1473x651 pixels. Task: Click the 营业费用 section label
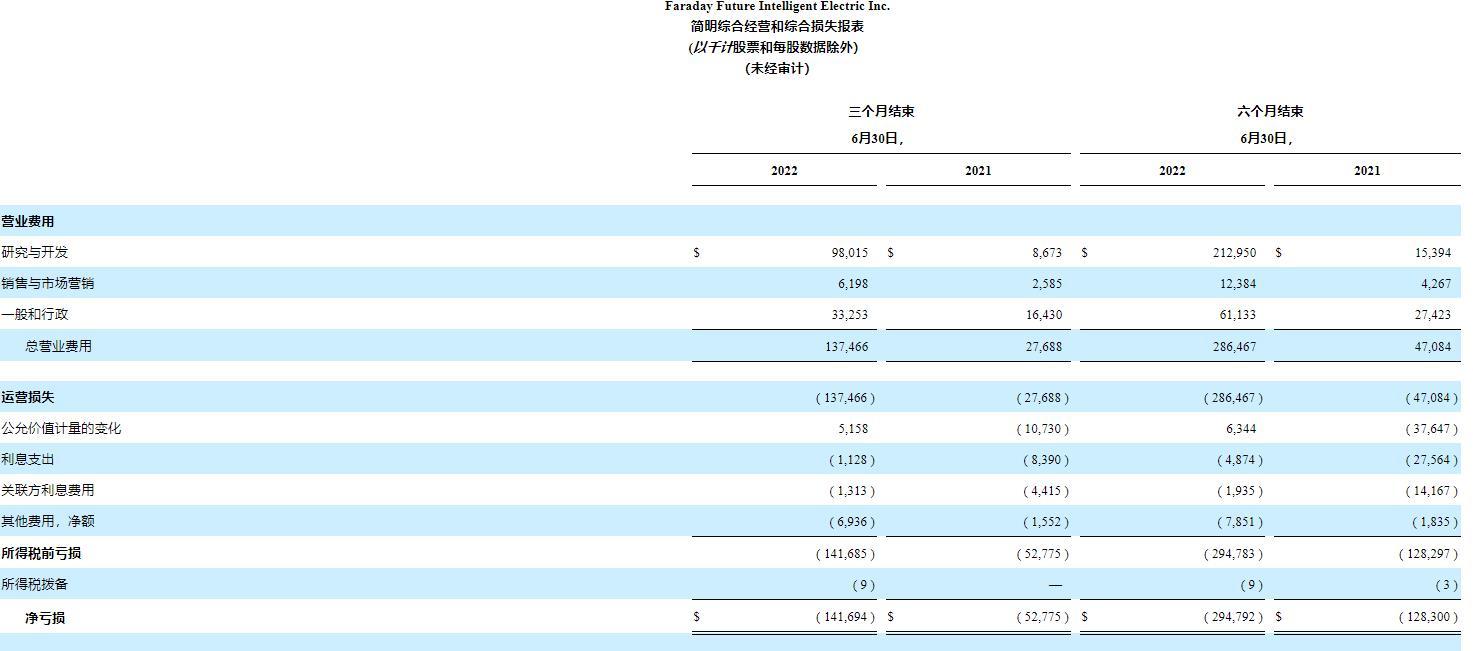[28, 222]
